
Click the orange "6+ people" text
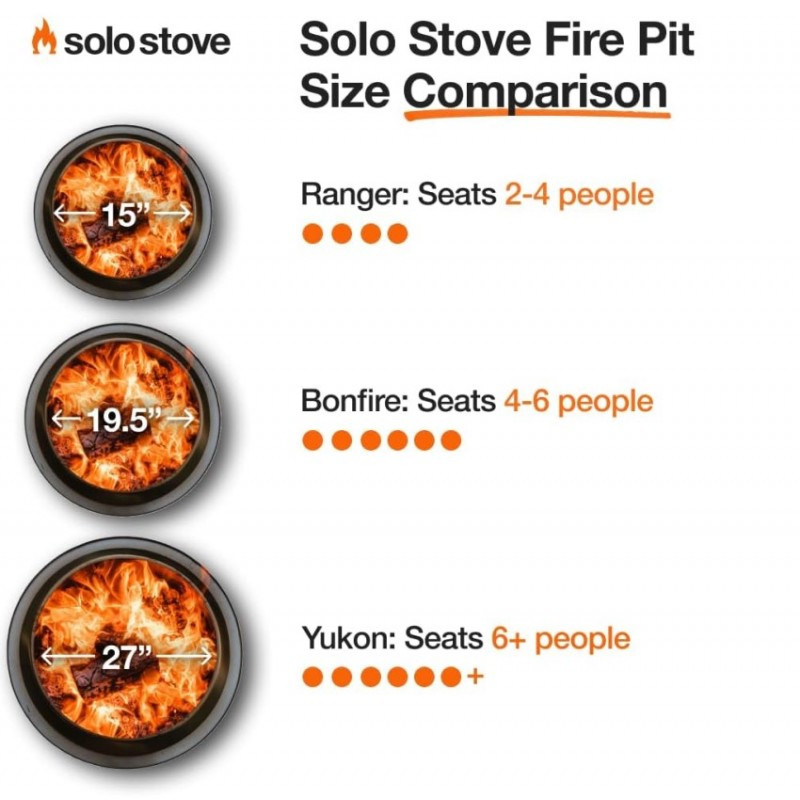click(x=561, y=638)
